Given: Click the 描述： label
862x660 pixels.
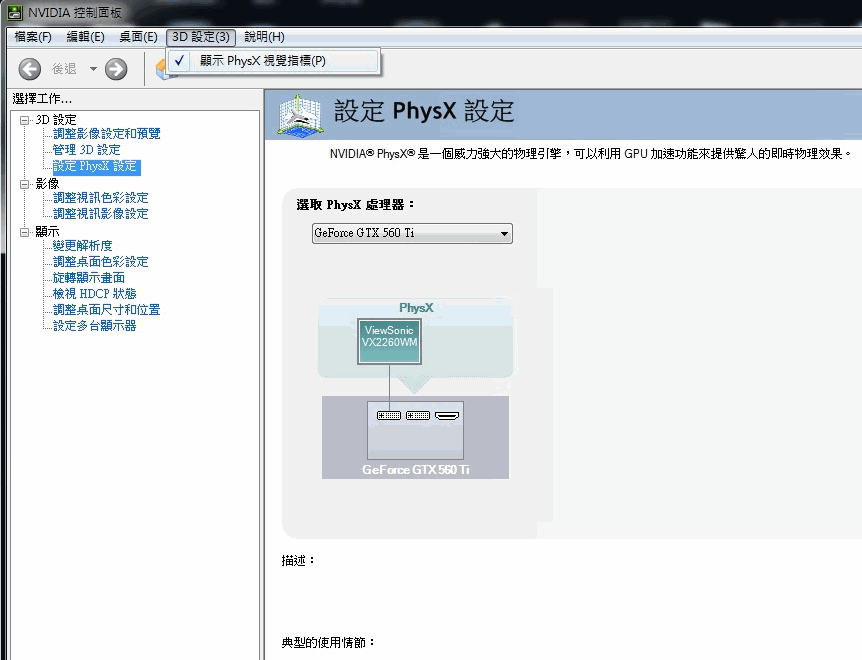Looking at the screenshot, I should tap(299, 561).
